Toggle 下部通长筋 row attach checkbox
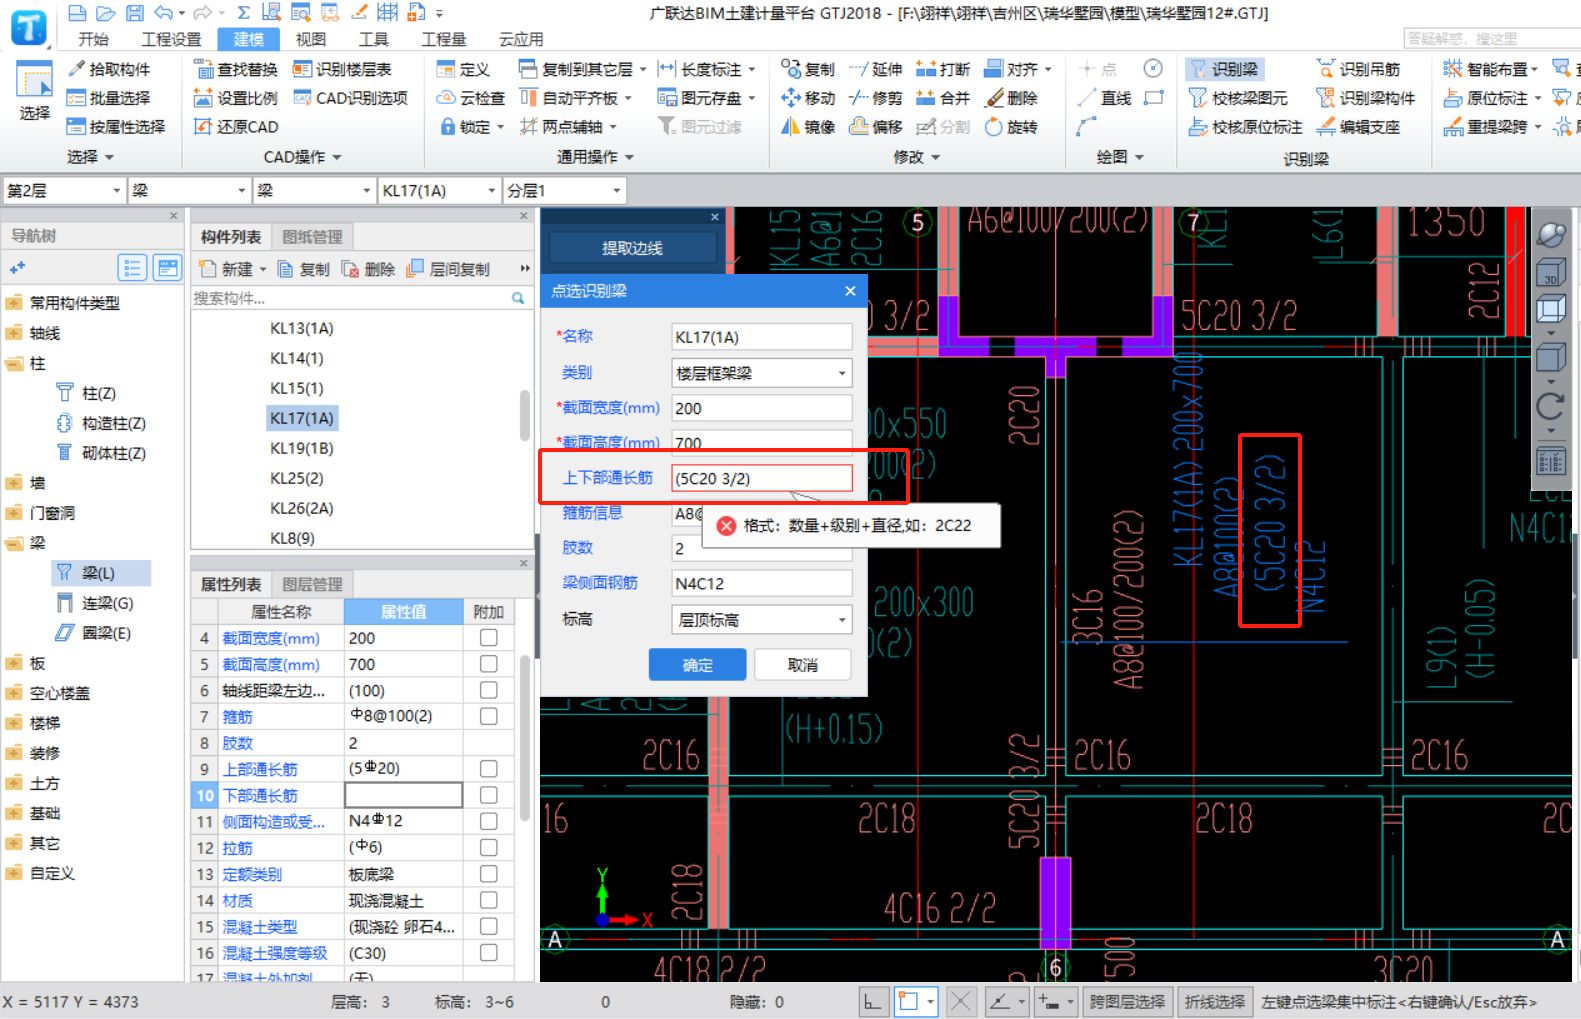Viewport: 1581px width, 1019px height. coord(488,795)
